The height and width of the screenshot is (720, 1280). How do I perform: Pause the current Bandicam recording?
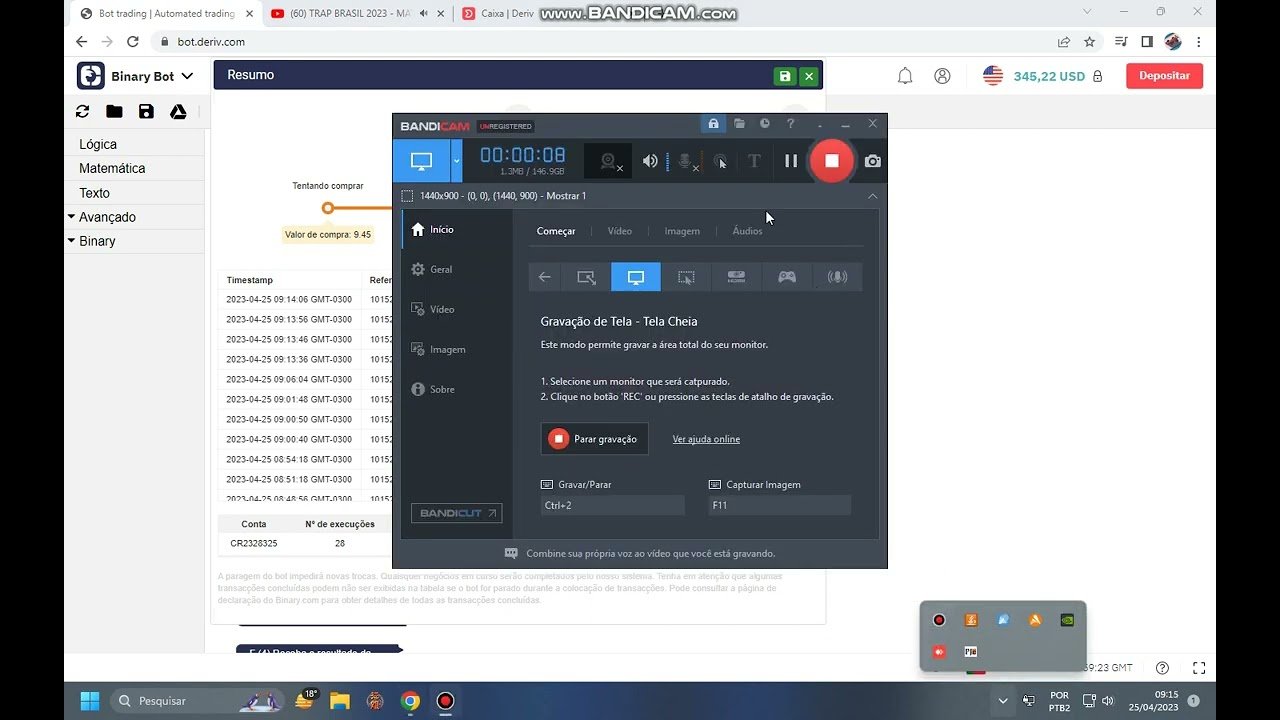(x=790, y=160)
